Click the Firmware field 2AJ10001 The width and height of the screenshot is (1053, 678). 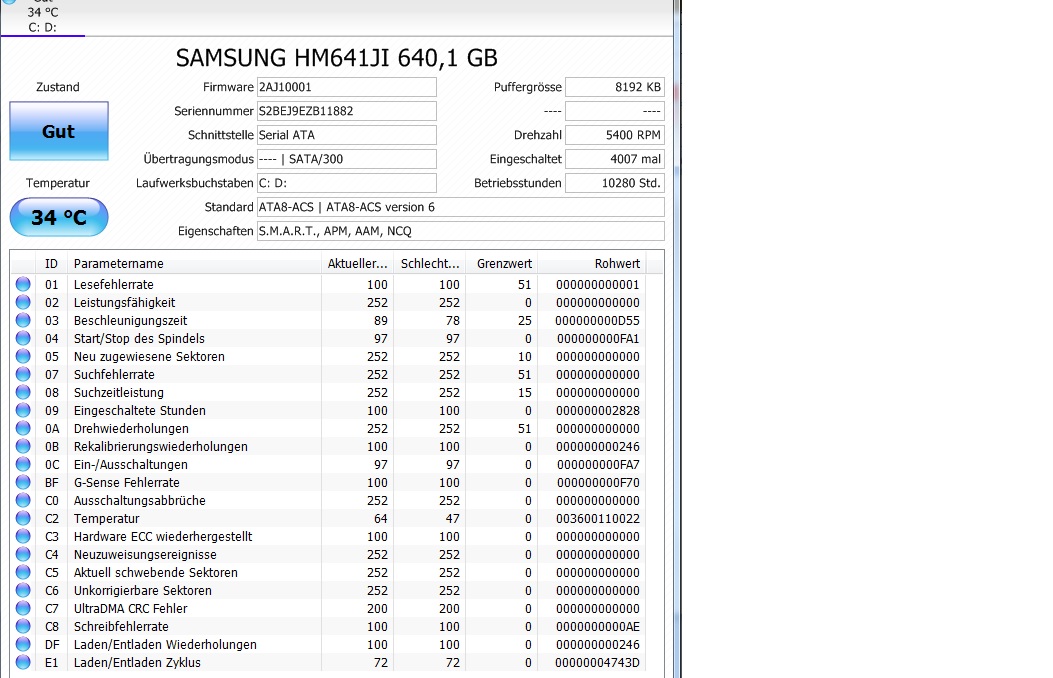[x=347, y=87]
